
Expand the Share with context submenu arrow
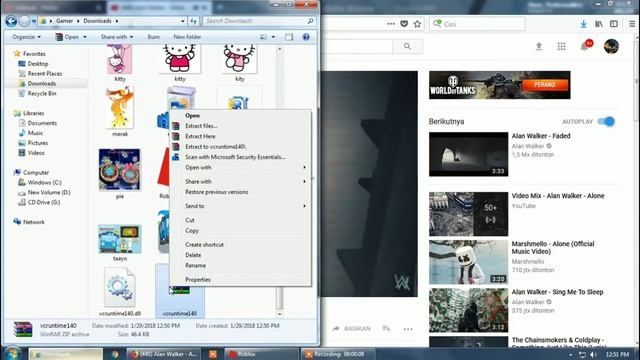pos(304,182)
